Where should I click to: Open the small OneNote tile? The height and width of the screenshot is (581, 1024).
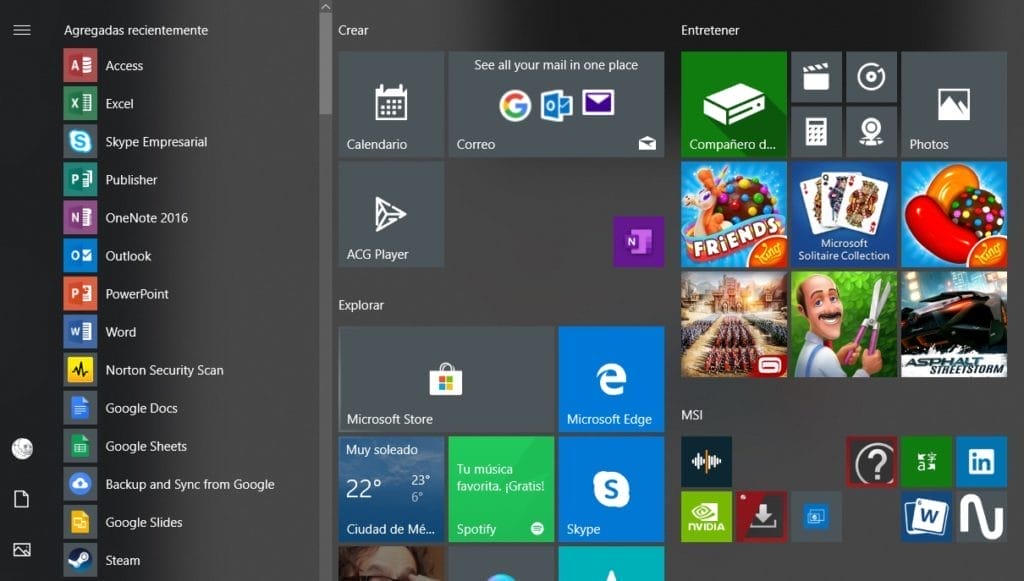pyautogui.click(x=638, y=242)
